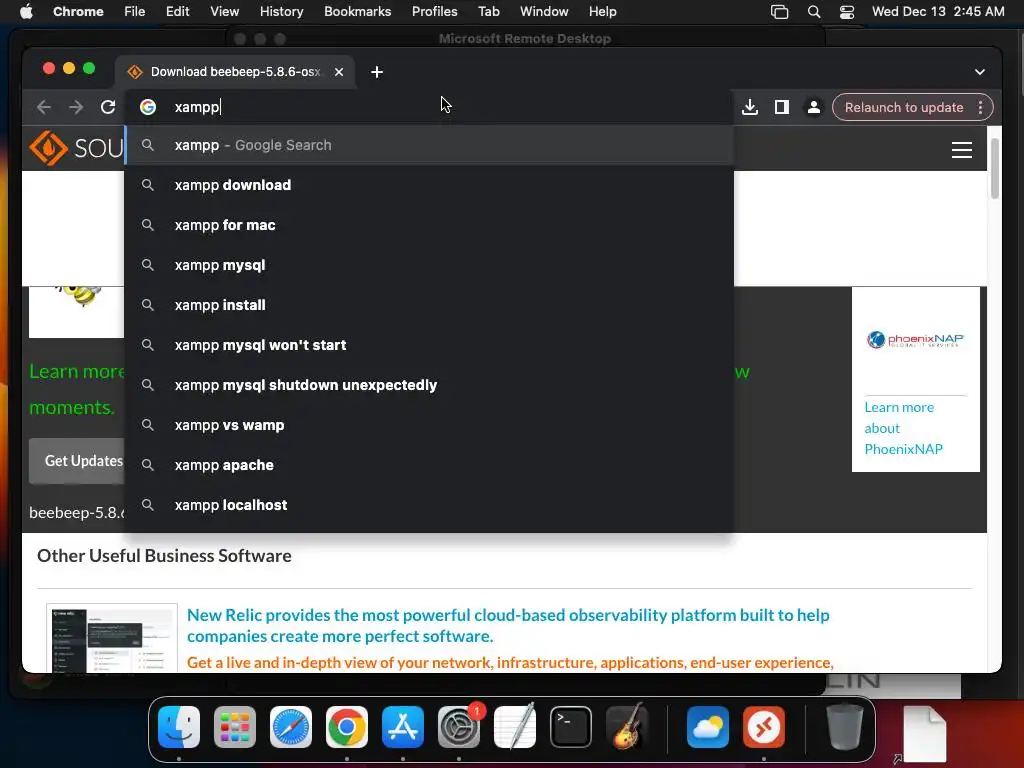The height and width of the screenshot is (768, 1024).
Task: Toggle the Chrome side panel icon
Action: click(782, 107)
